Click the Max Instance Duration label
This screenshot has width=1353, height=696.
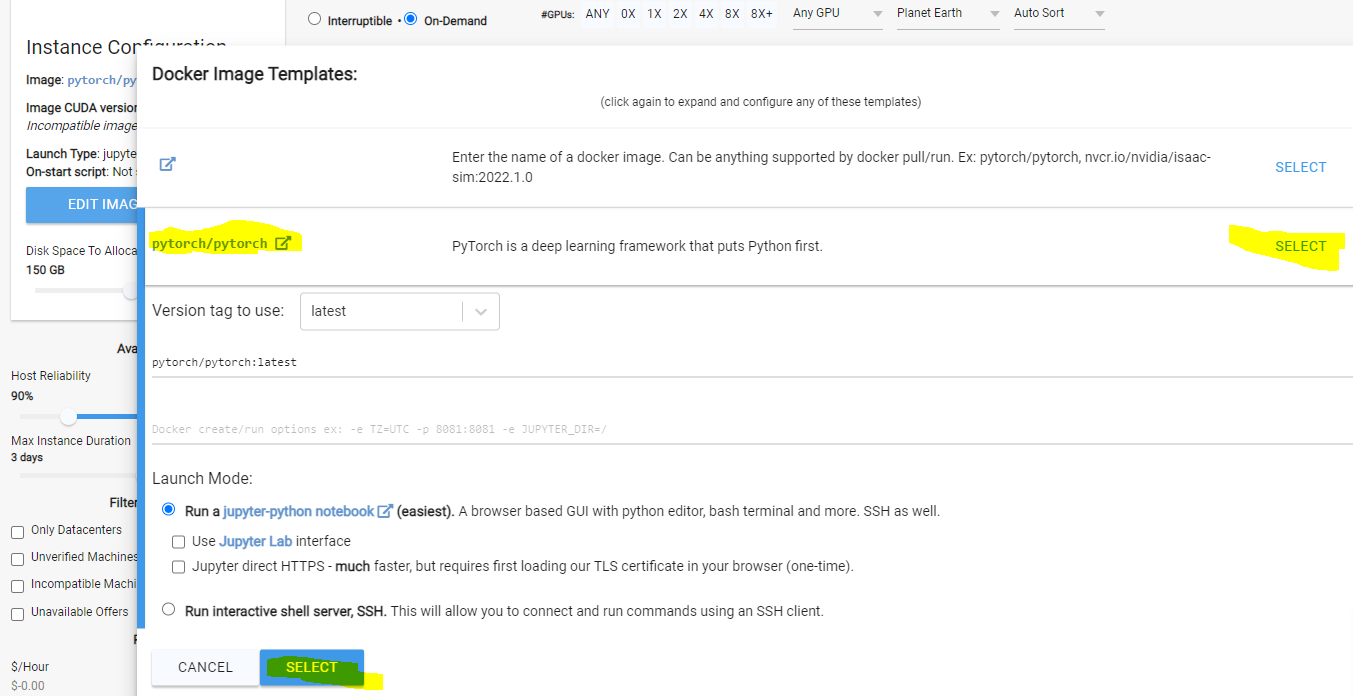click(x=71, y=440)
